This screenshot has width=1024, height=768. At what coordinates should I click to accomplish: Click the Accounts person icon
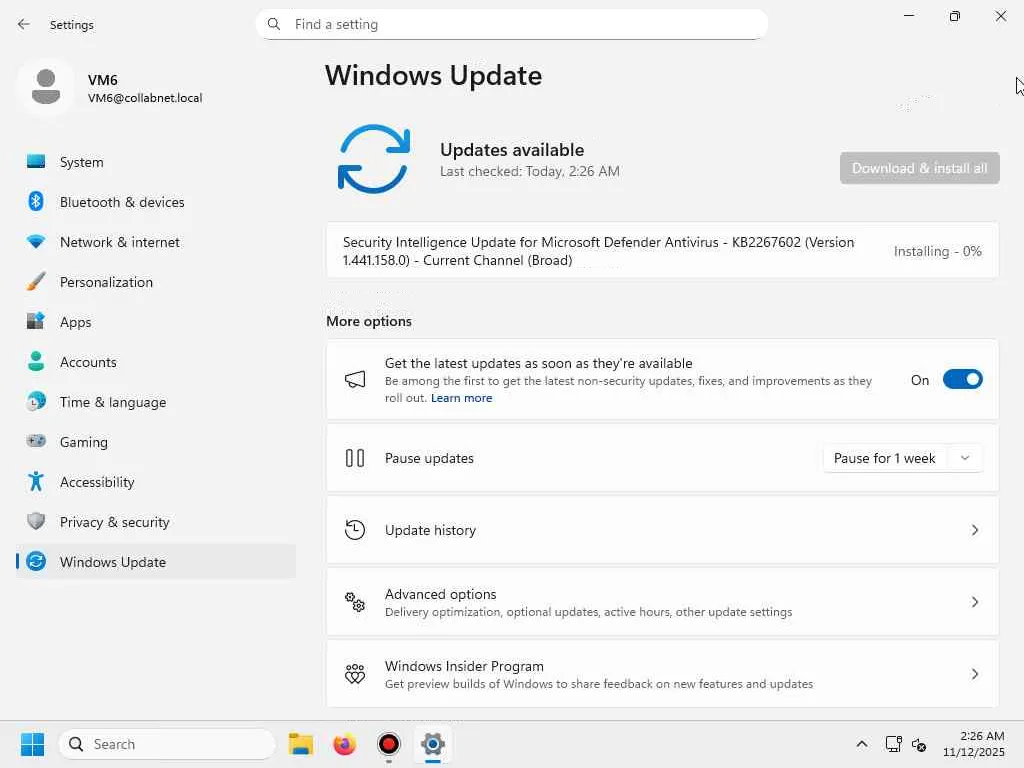[x=36, y=361]
